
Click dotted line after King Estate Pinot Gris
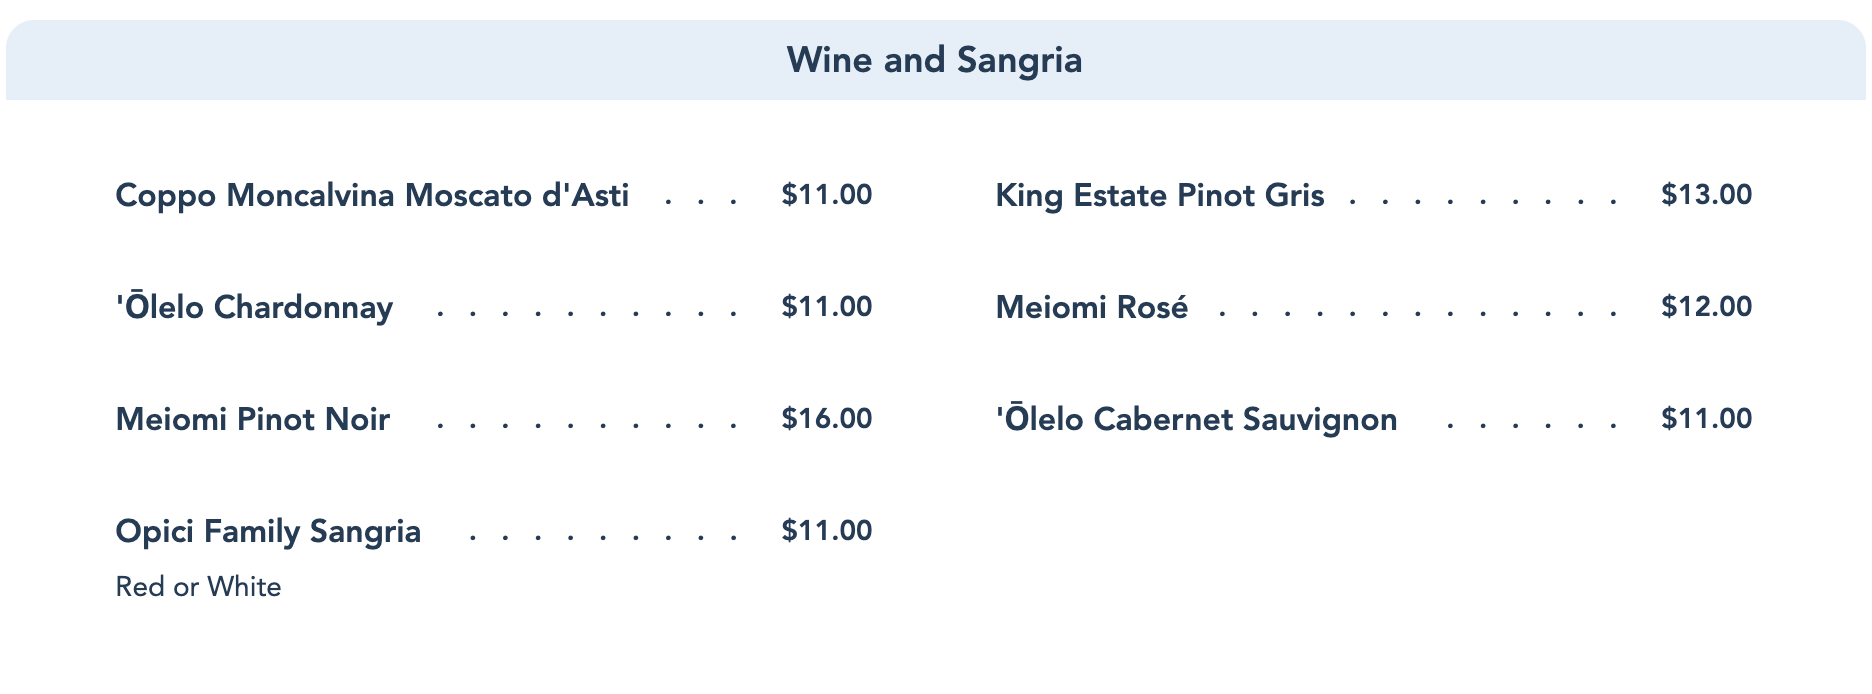click(1482, 201)
